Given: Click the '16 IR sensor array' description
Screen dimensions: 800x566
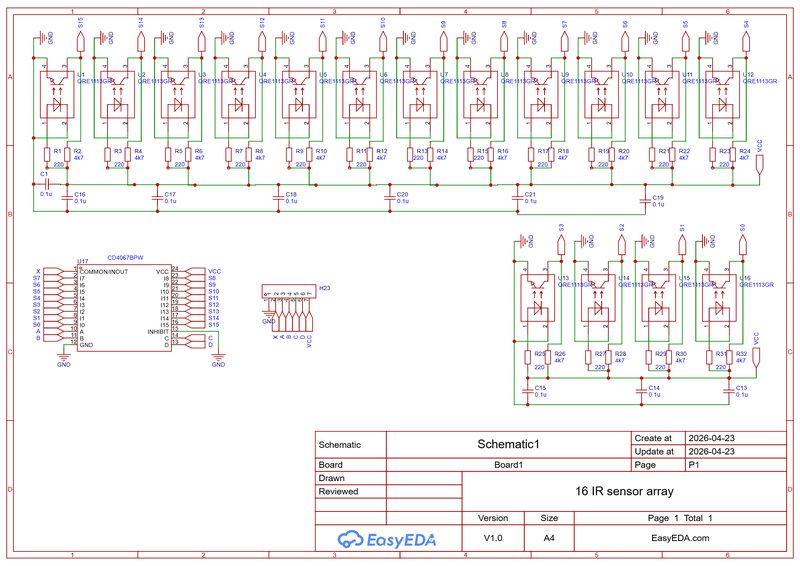Looking at the screenshot, I should (624, 491).
